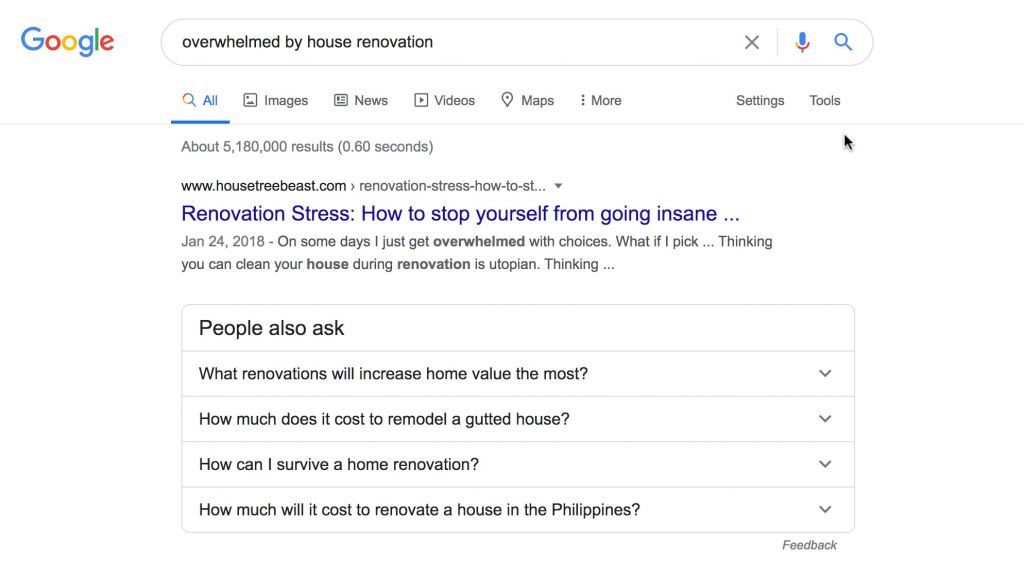1024x570 pixels.
Task: Open the Videos results tab
Action: [445, 100]
